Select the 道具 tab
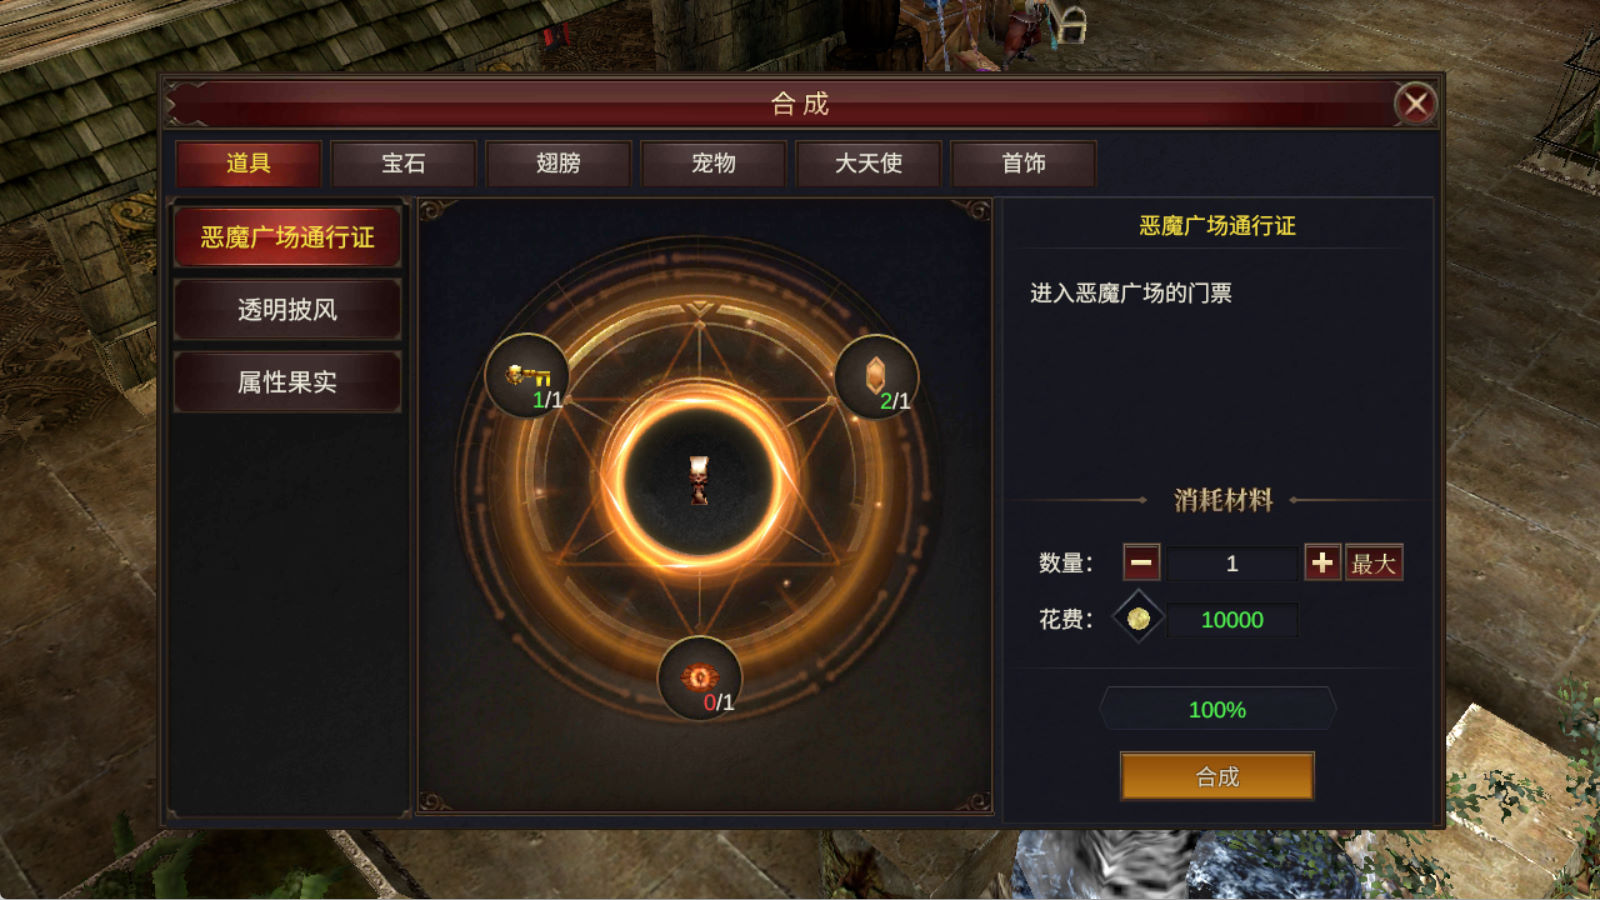The width and height of the screenshot is (1600, 900). (248, 163)
